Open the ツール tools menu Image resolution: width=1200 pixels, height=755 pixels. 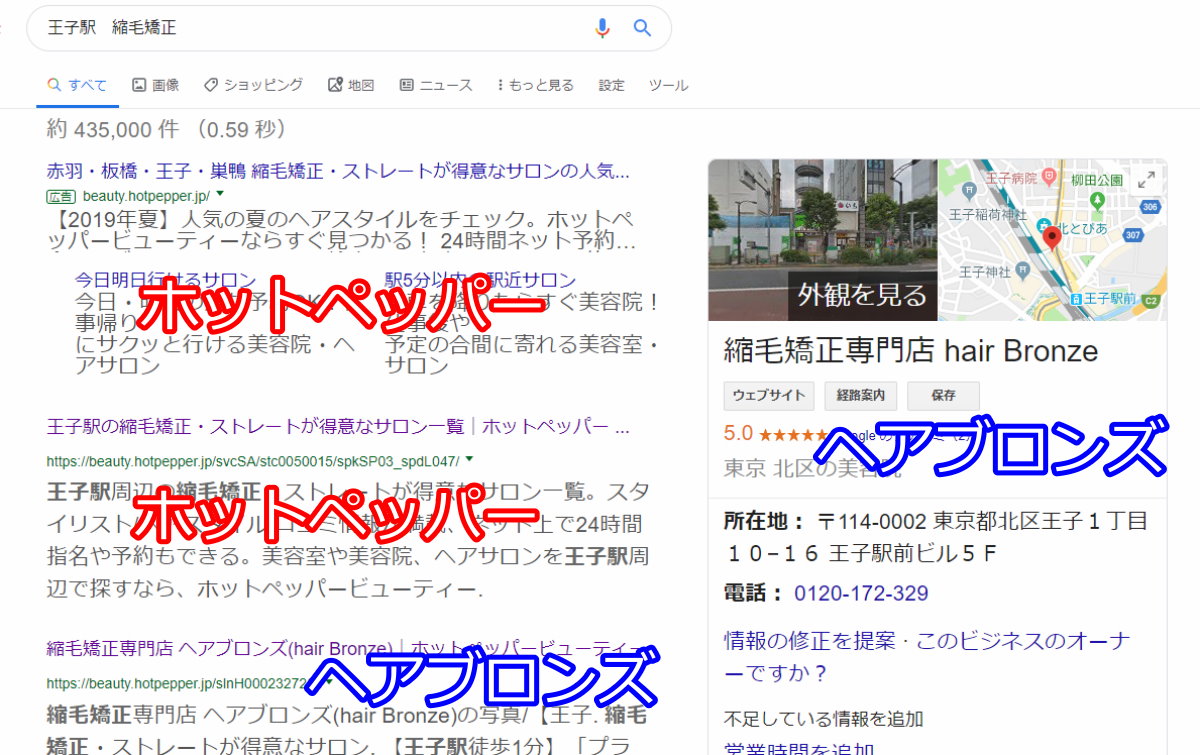click(x=668, y=86)
